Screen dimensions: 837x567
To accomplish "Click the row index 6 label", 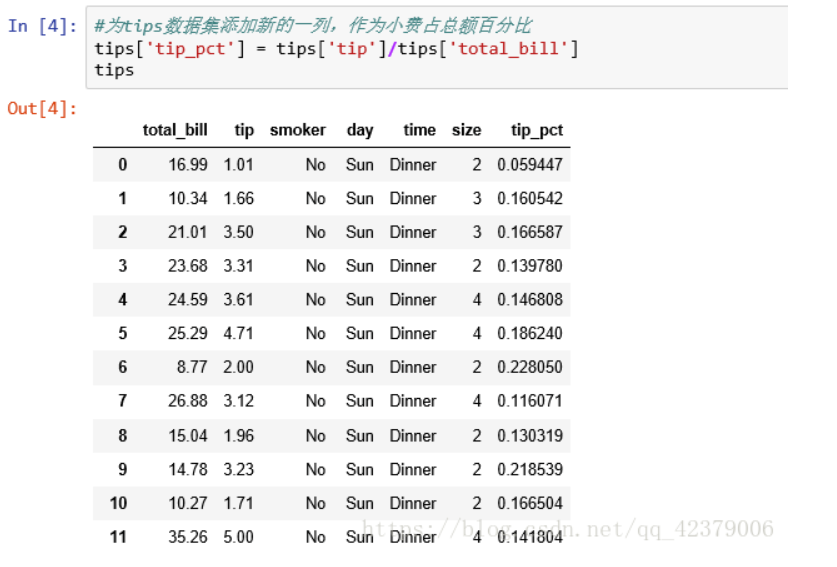I will point(123,367).
